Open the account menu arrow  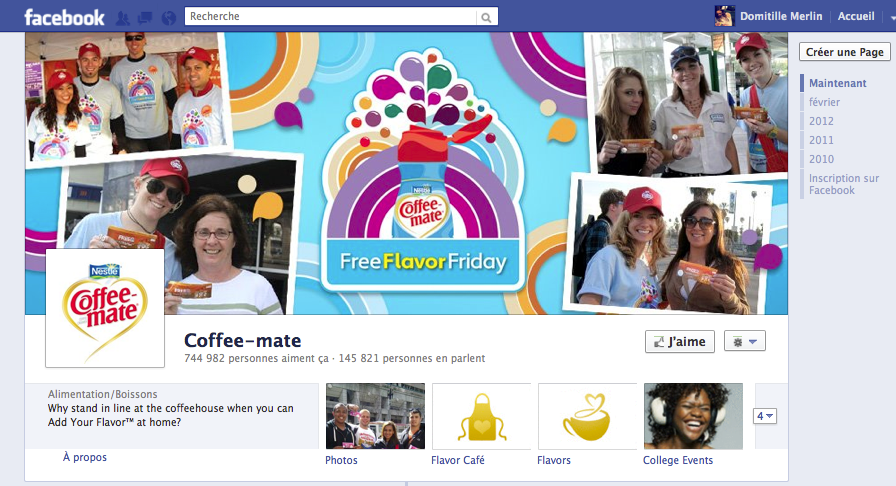click(890, 17)
